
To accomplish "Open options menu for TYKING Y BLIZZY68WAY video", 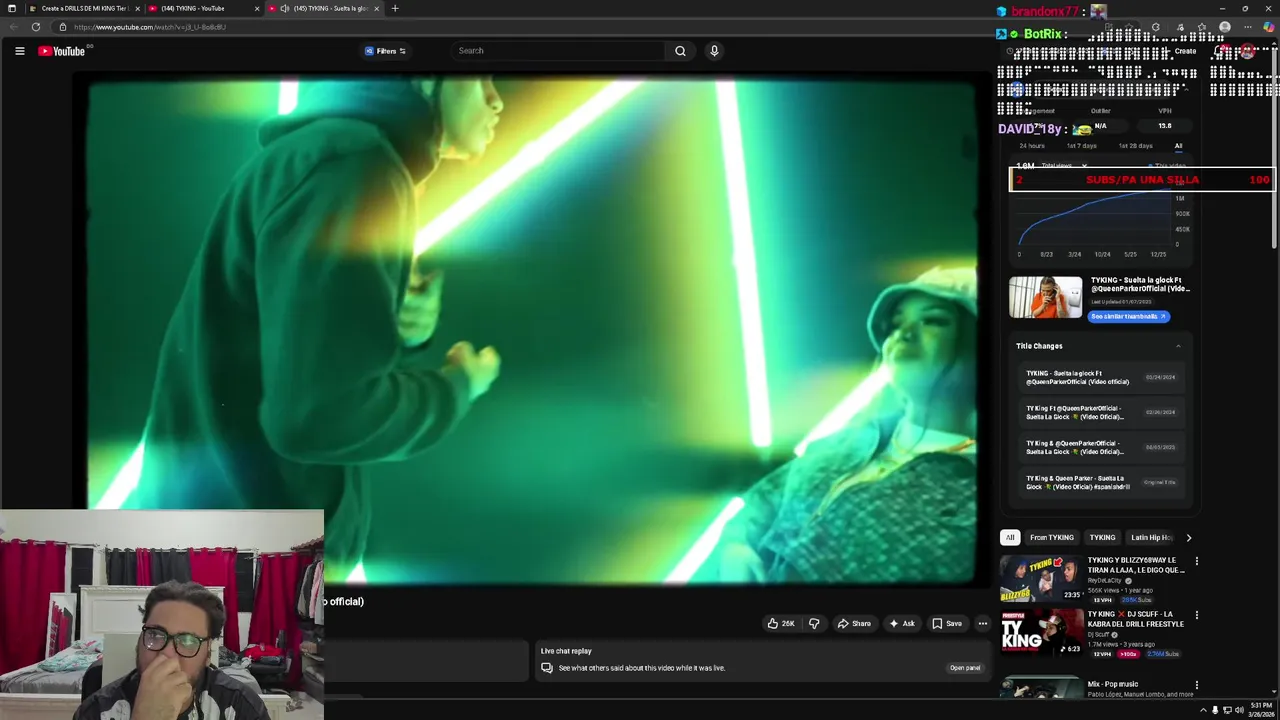I will (1196, 562).
